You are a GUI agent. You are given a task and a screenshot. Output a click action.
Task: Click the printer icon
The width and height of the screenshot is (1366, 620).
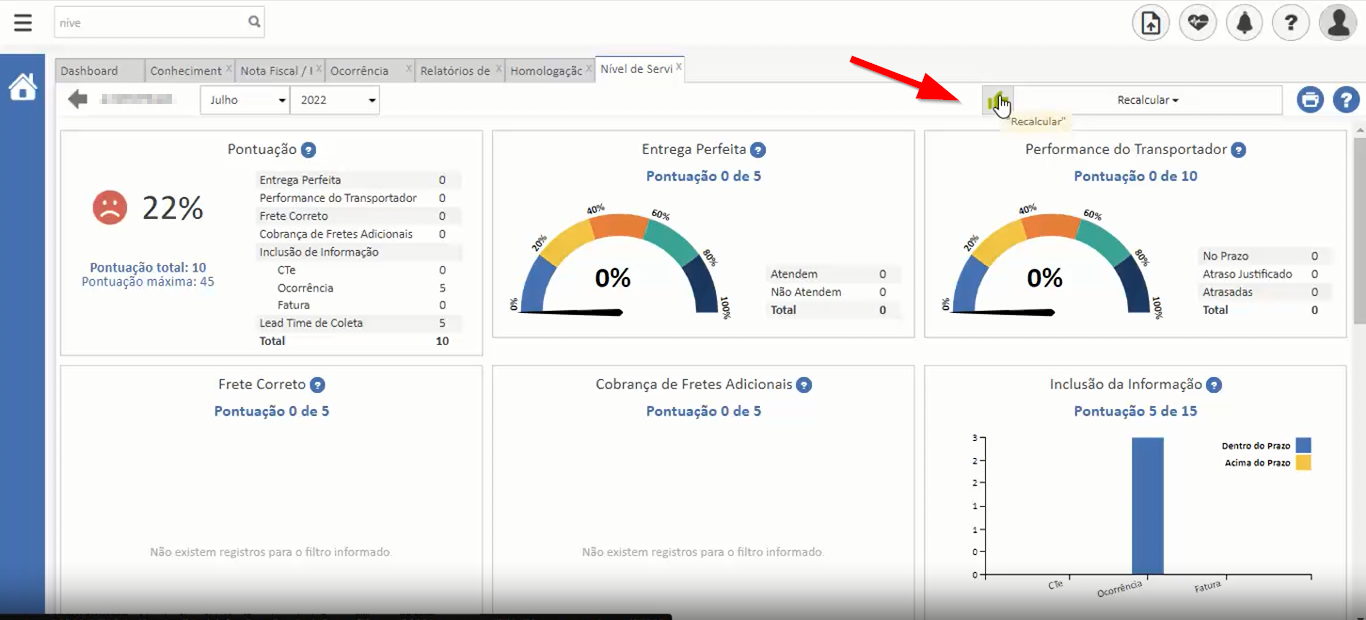1310,100
